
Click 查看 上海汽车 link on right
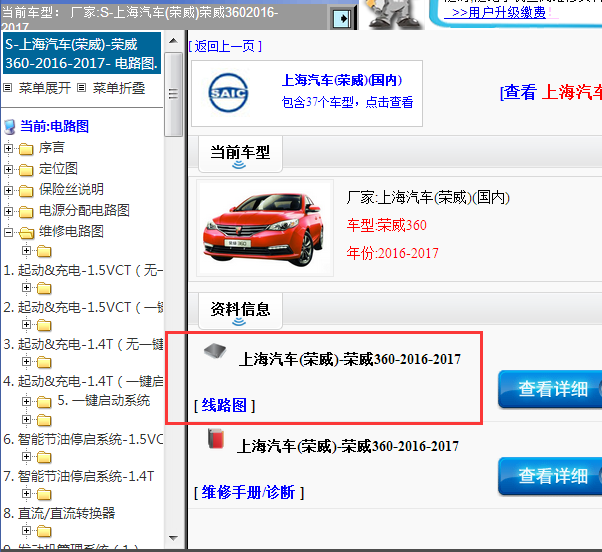coord(551,92)
